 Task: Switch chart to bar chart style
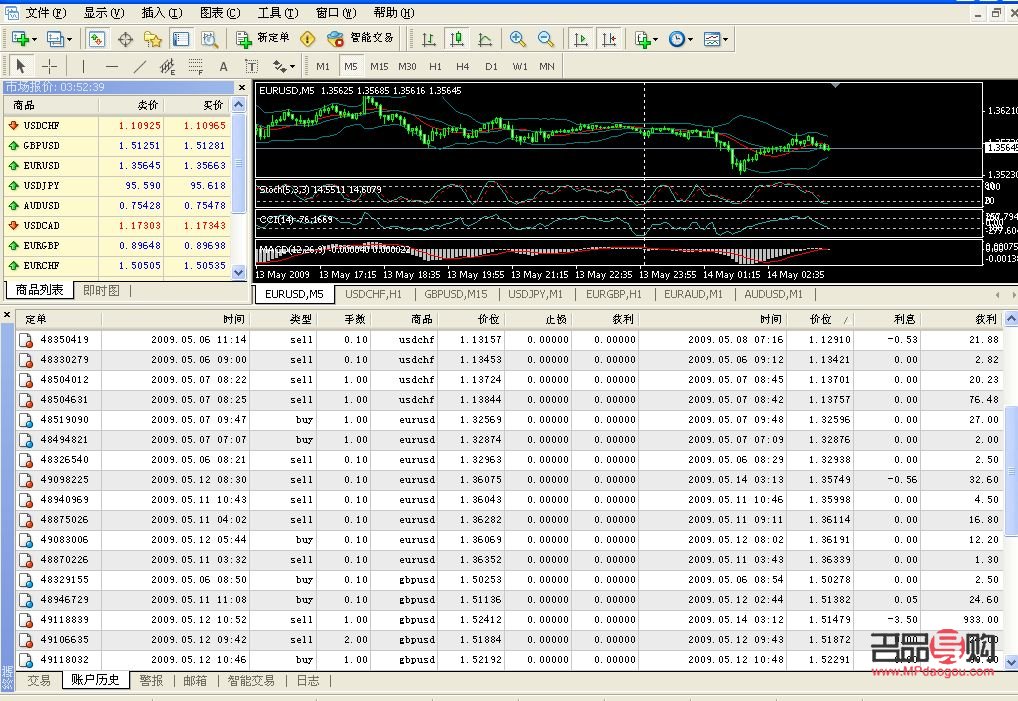click(428, 39)
